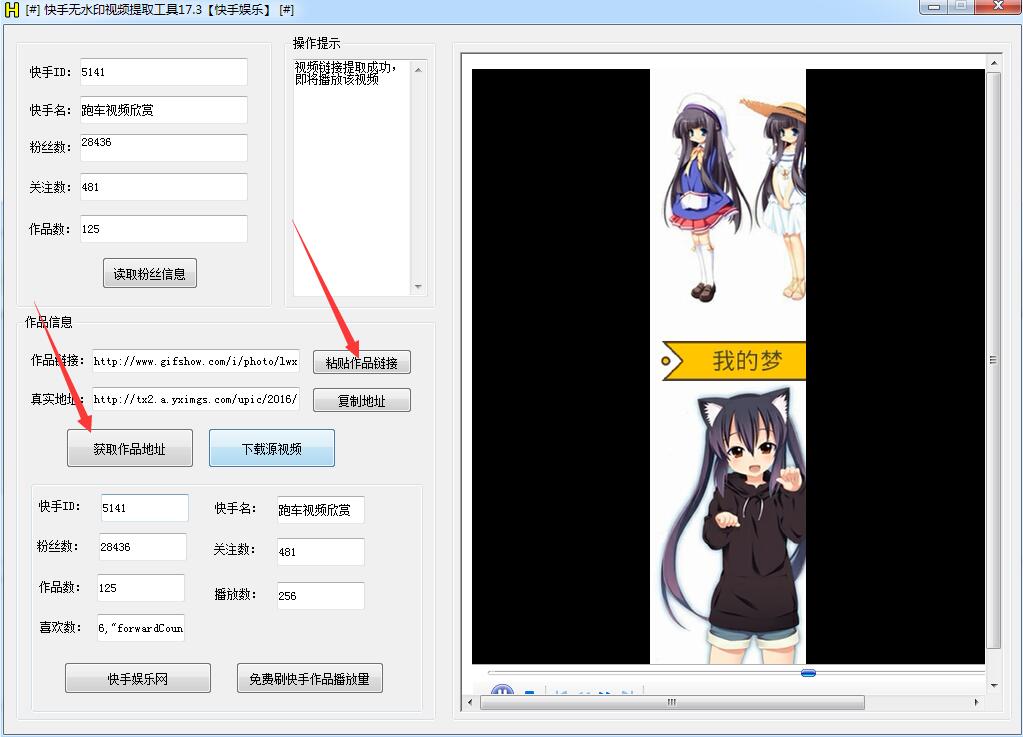Click the up arrow of the 操作提示 scrollbar
The image size is (1023, 737).
[418, 70]
